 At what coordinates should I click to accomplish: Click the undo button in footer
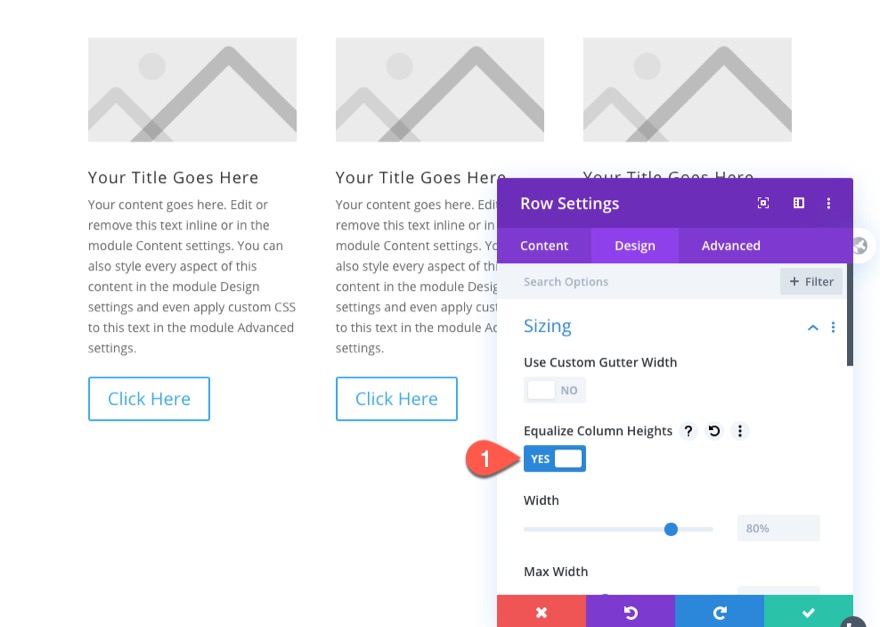click(x=630, y=612)
